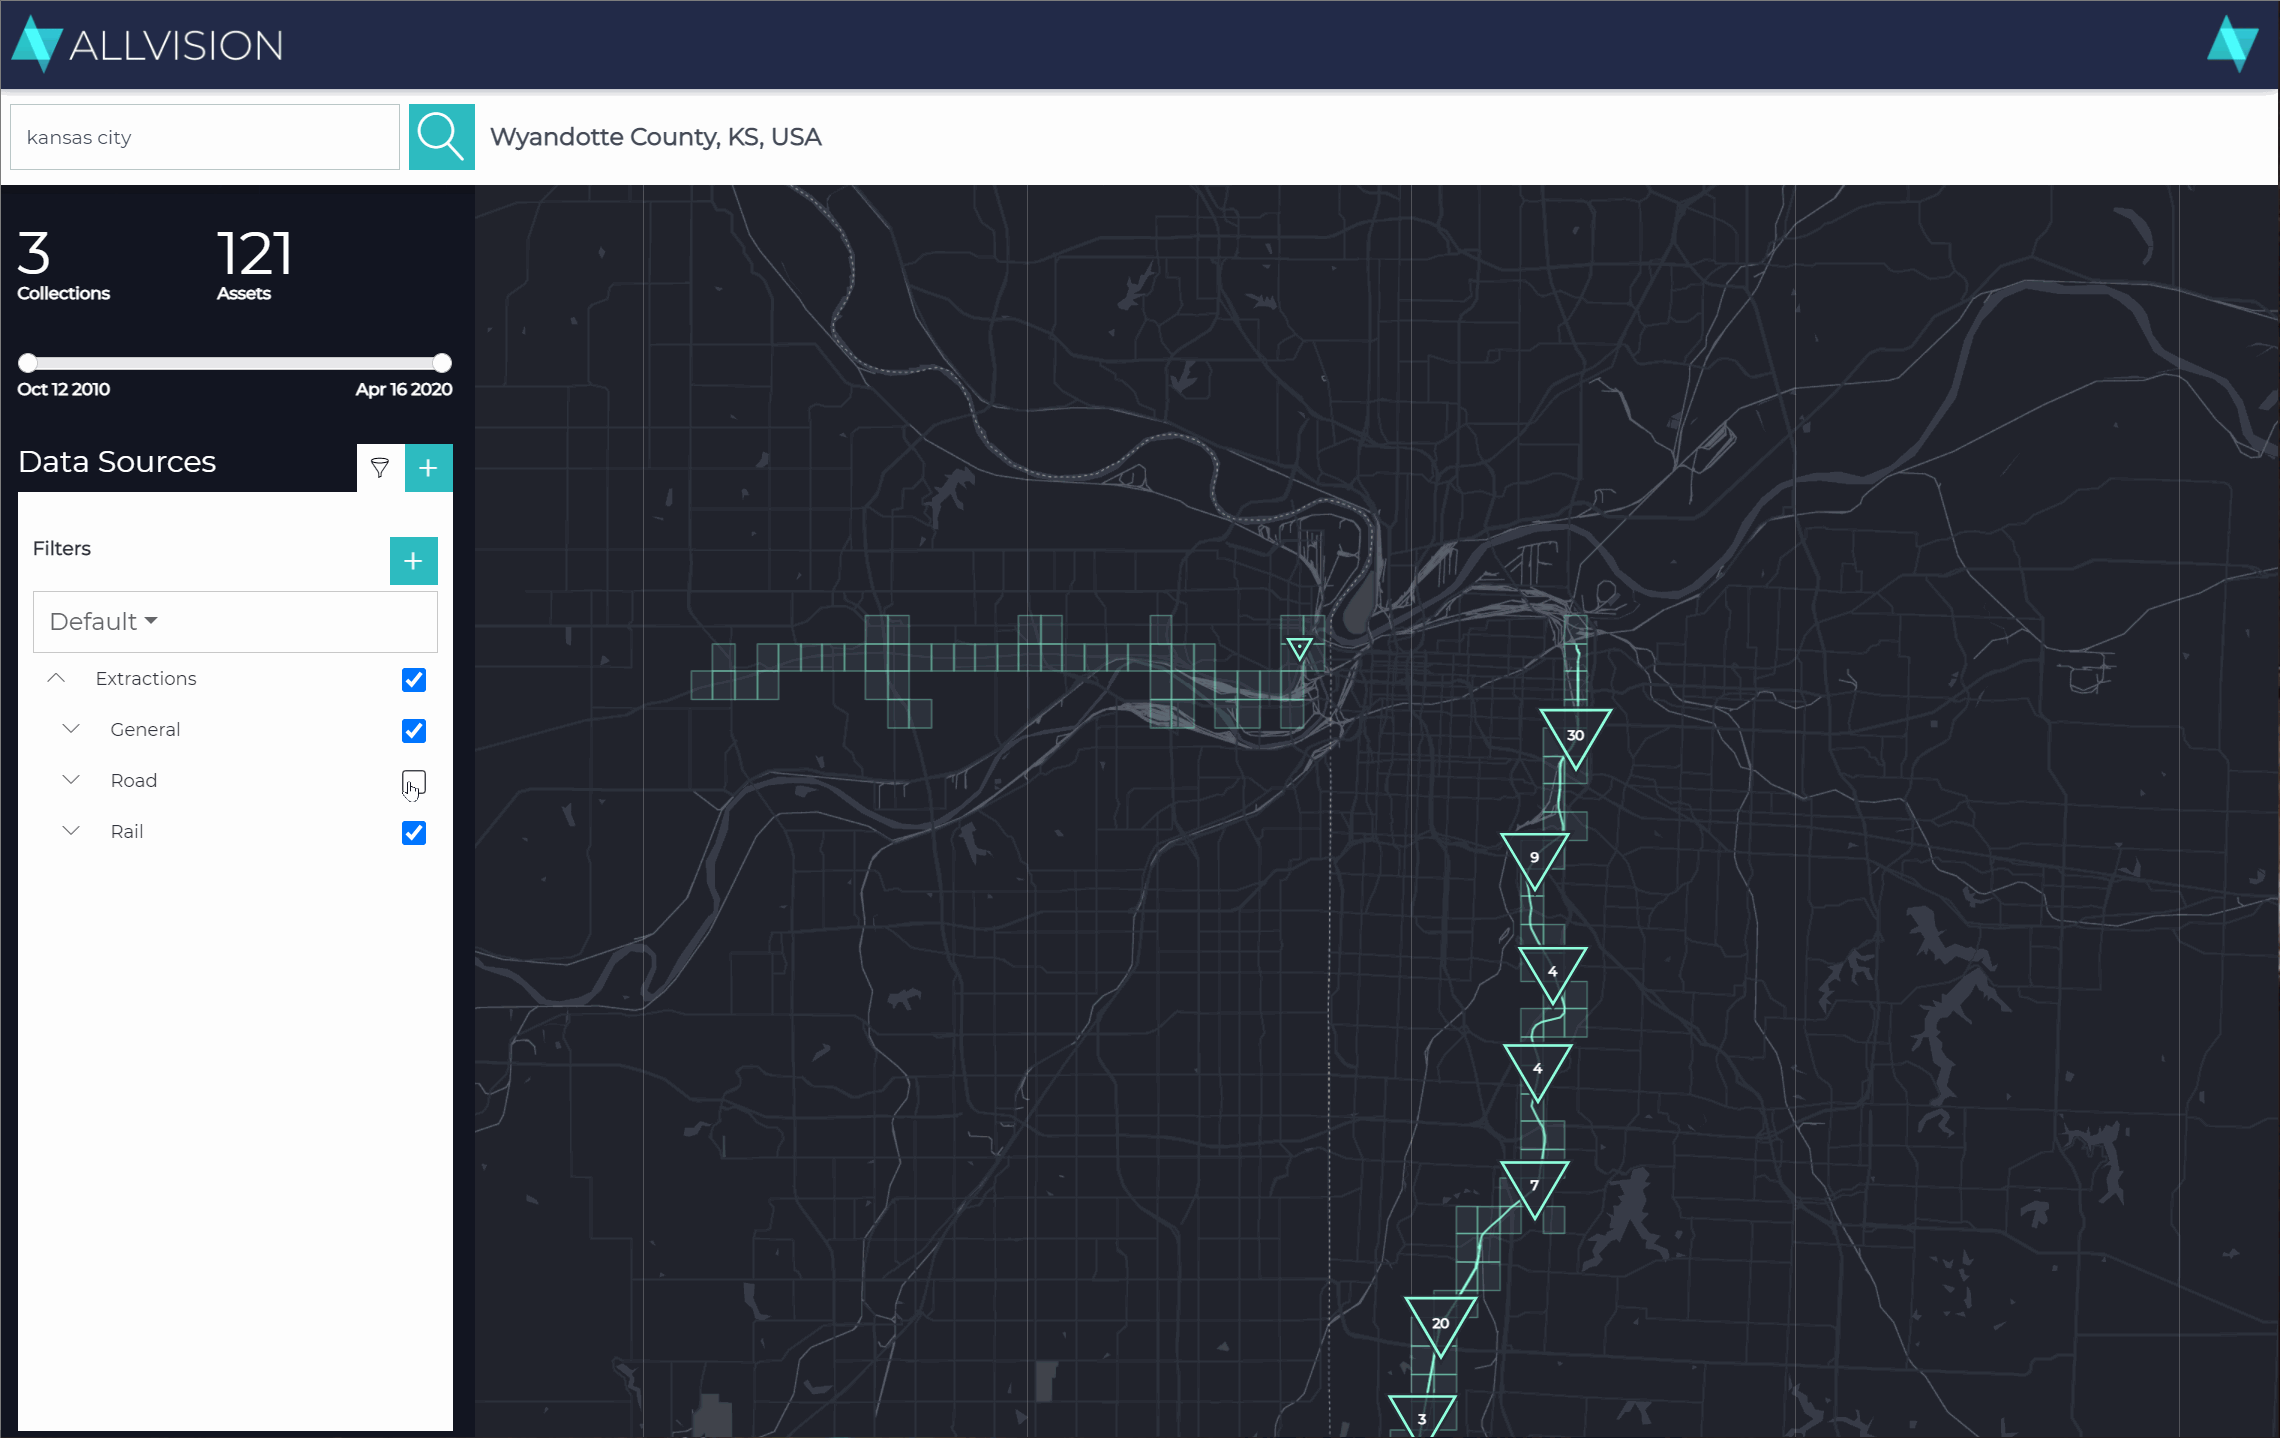Select the map marker labeled 9
Image resolution: width=2280 pixels, height=1438 pixels.
coord(1534,857)
